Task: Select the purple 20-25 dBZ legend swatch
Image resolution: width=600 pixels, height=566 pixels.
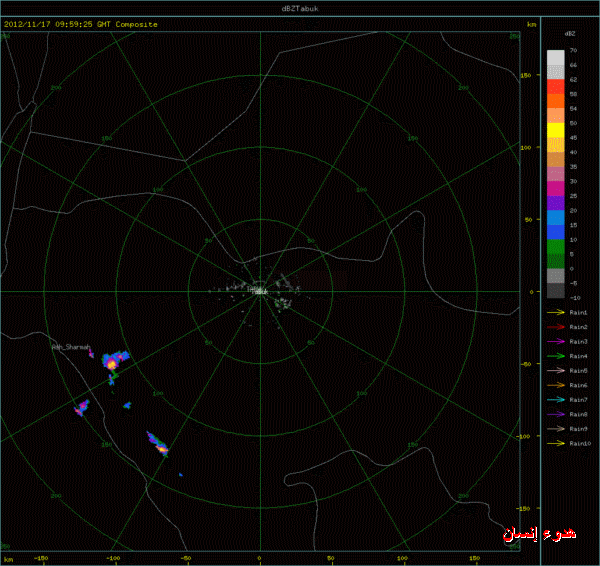Action: click(x=556, y=203)
